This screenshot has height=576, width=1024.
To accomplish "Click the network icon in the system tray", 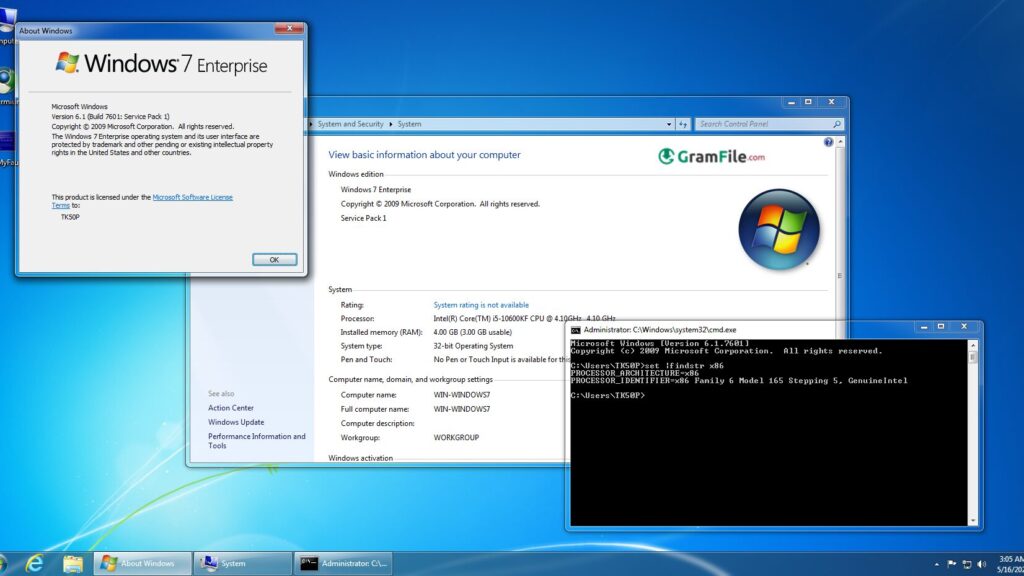I will click(966, 565).
